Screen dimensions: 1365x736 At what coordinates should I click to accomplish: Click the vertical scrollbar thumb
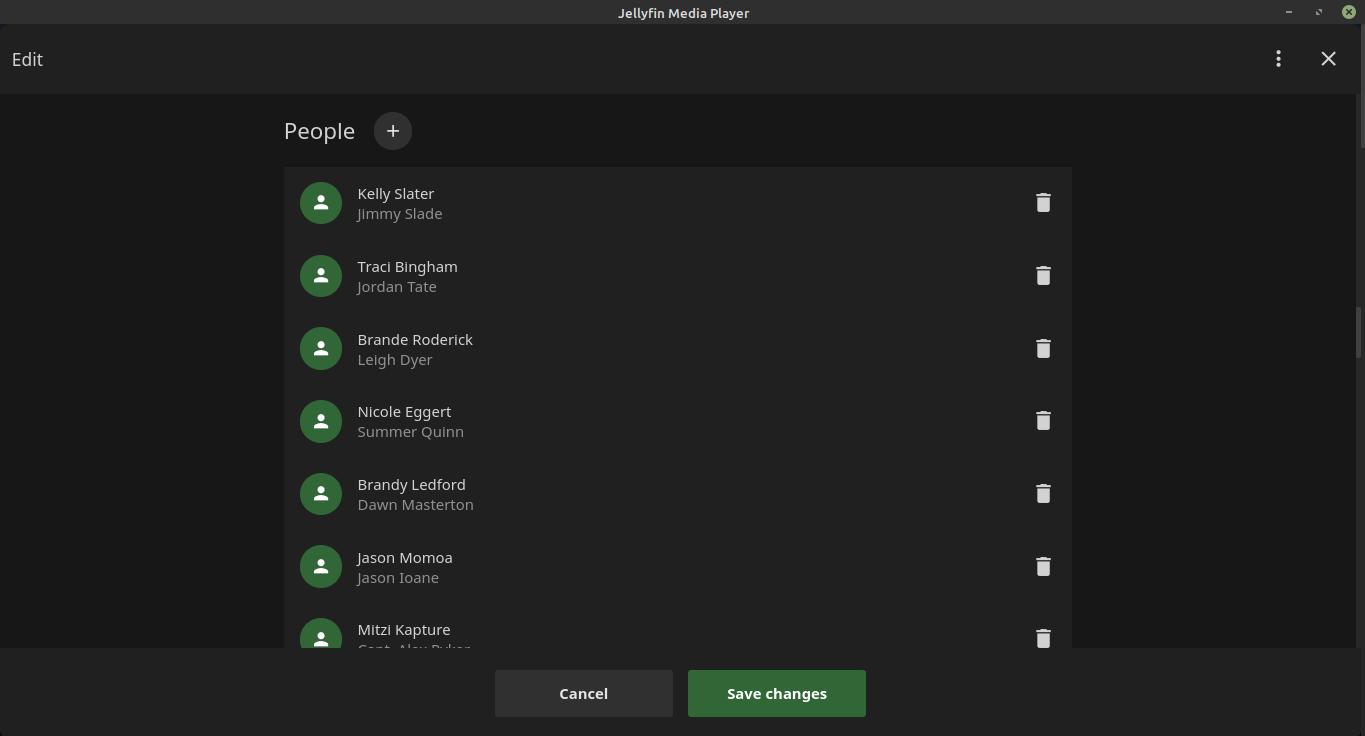pos(1358,332)
